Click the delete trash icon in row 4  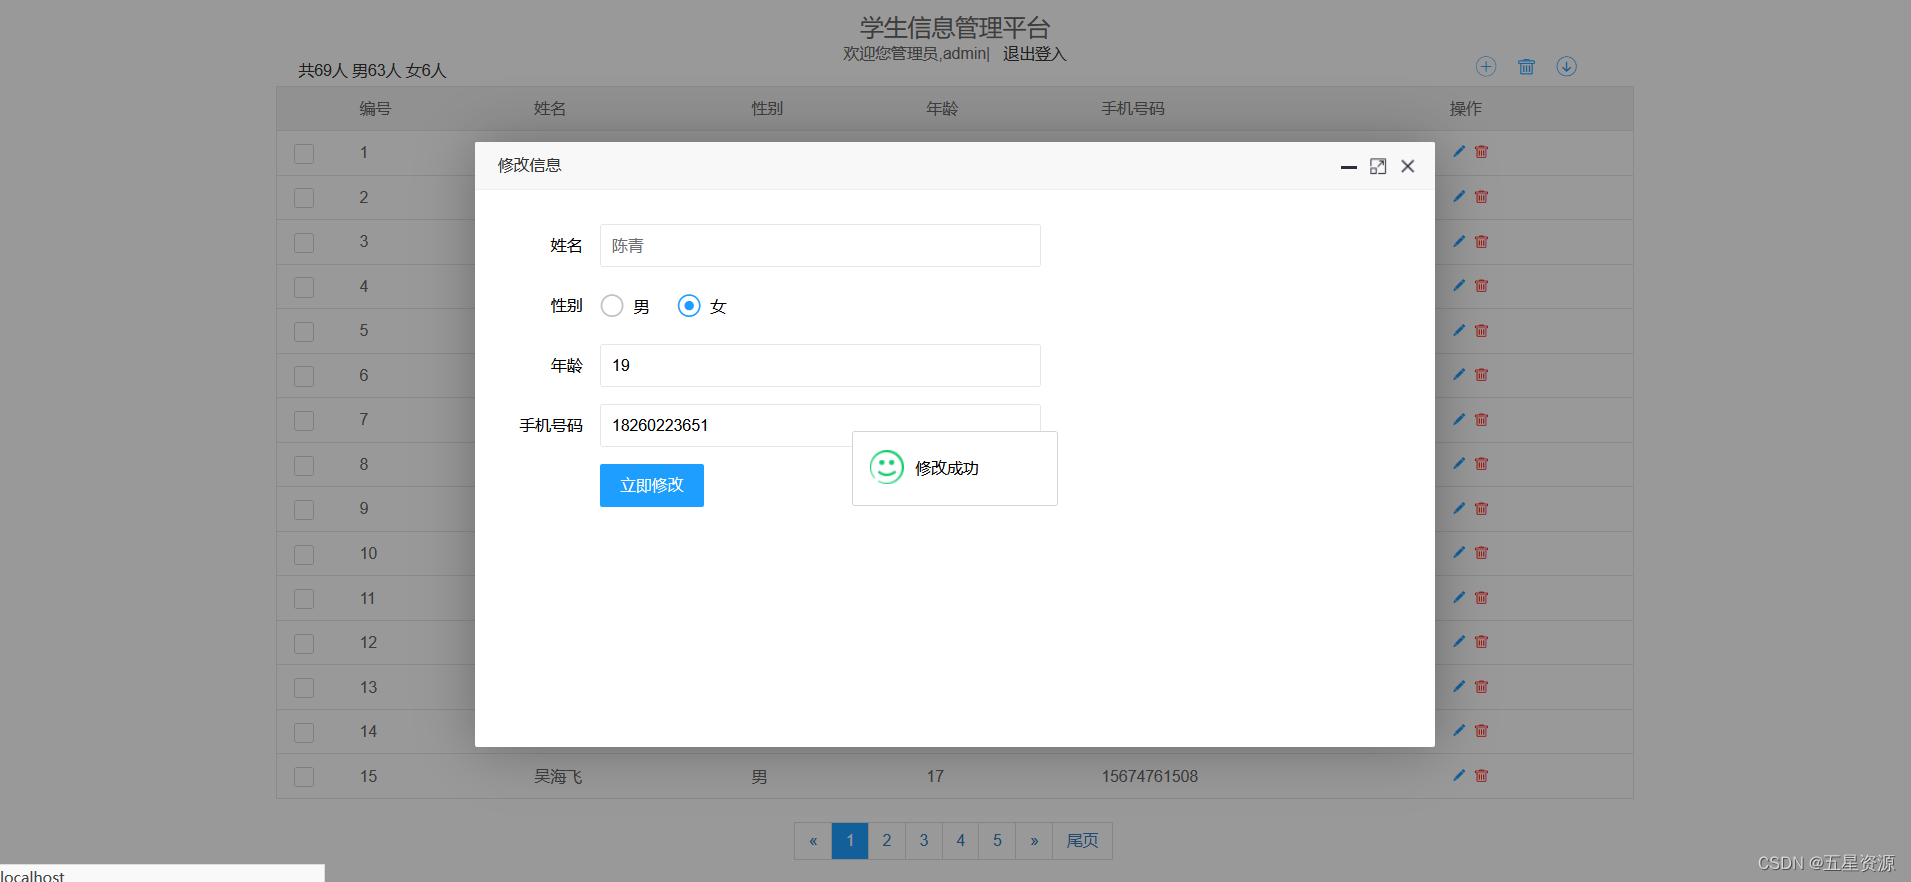(x=1482, y=286)
